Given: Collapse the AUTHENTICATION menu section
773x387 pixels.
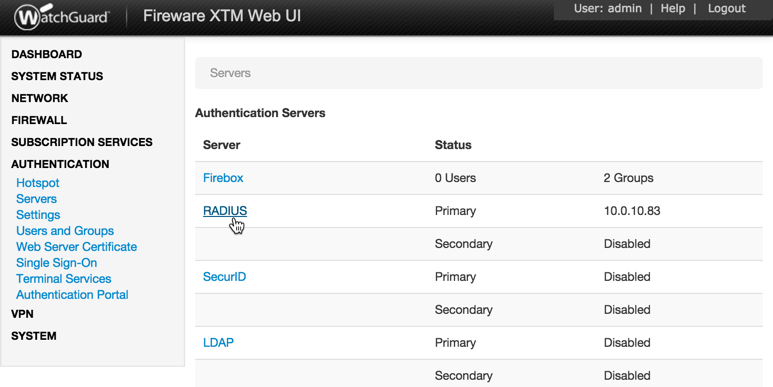Looking at the screenshot, I should coord(60,164).
